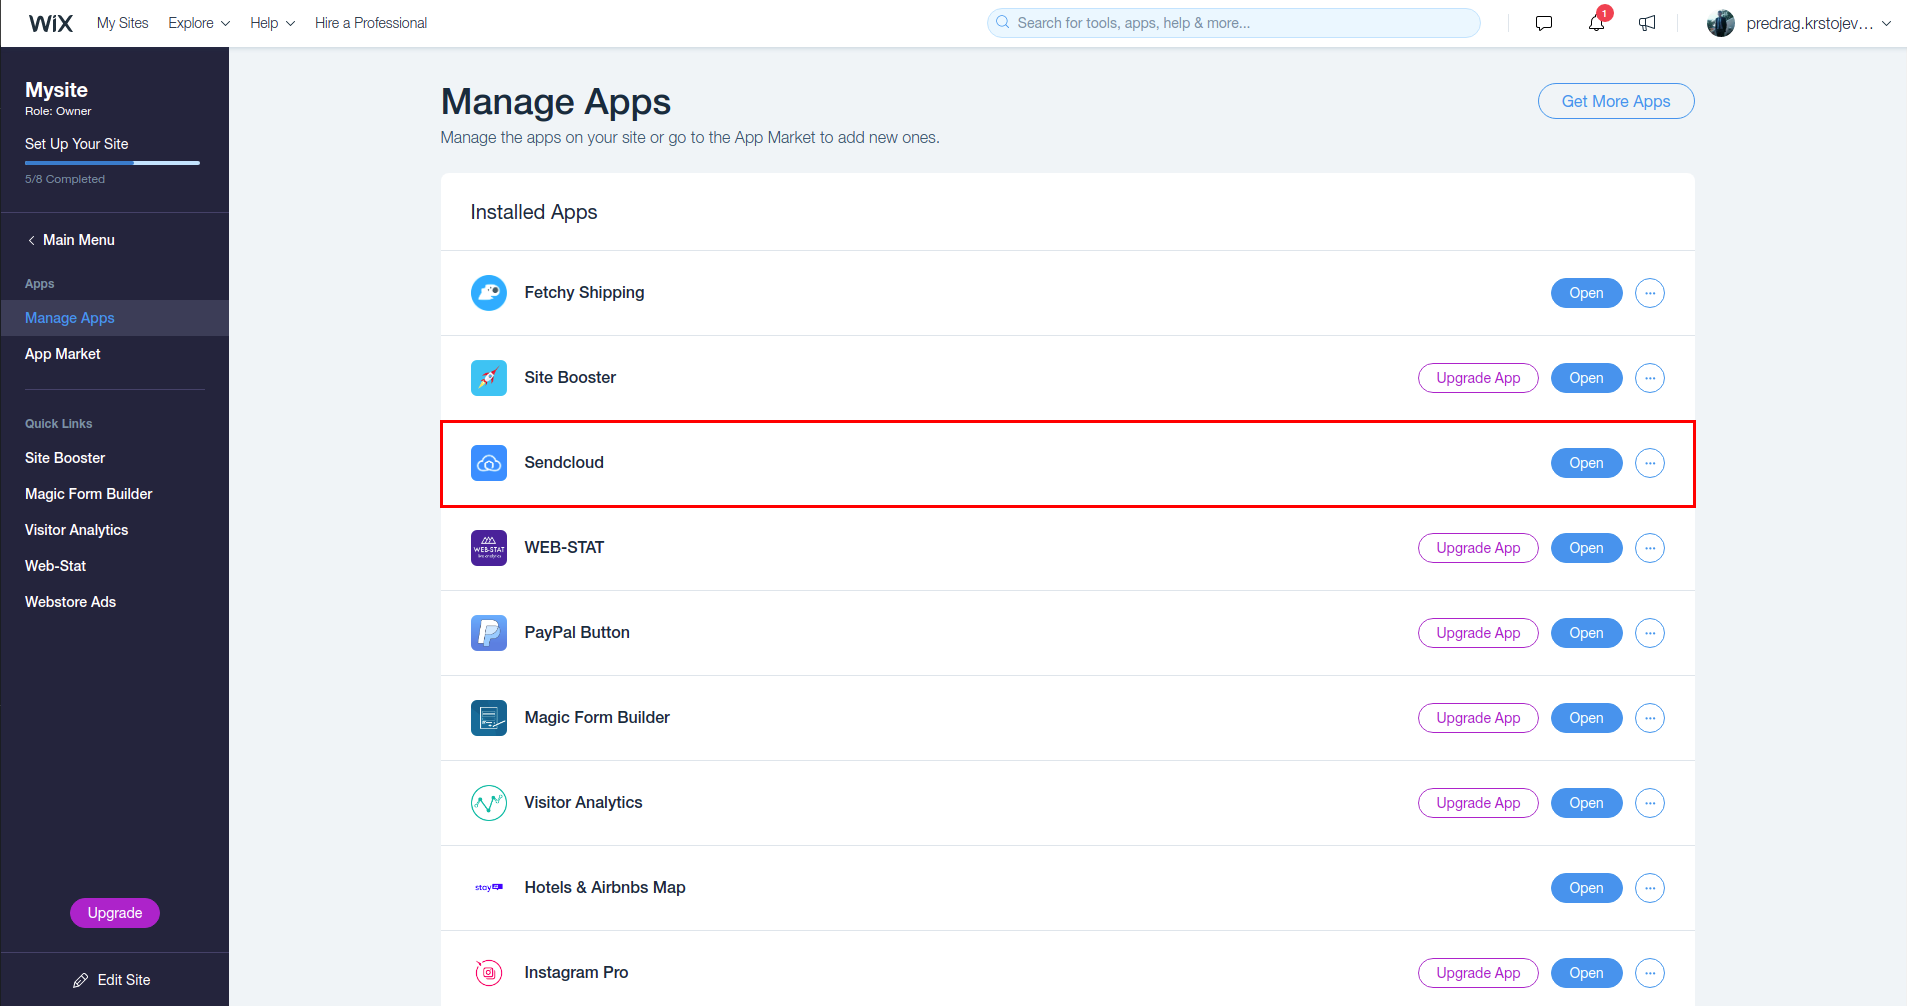Click the Set Up Your Site progress bar

tap(112, 163)
